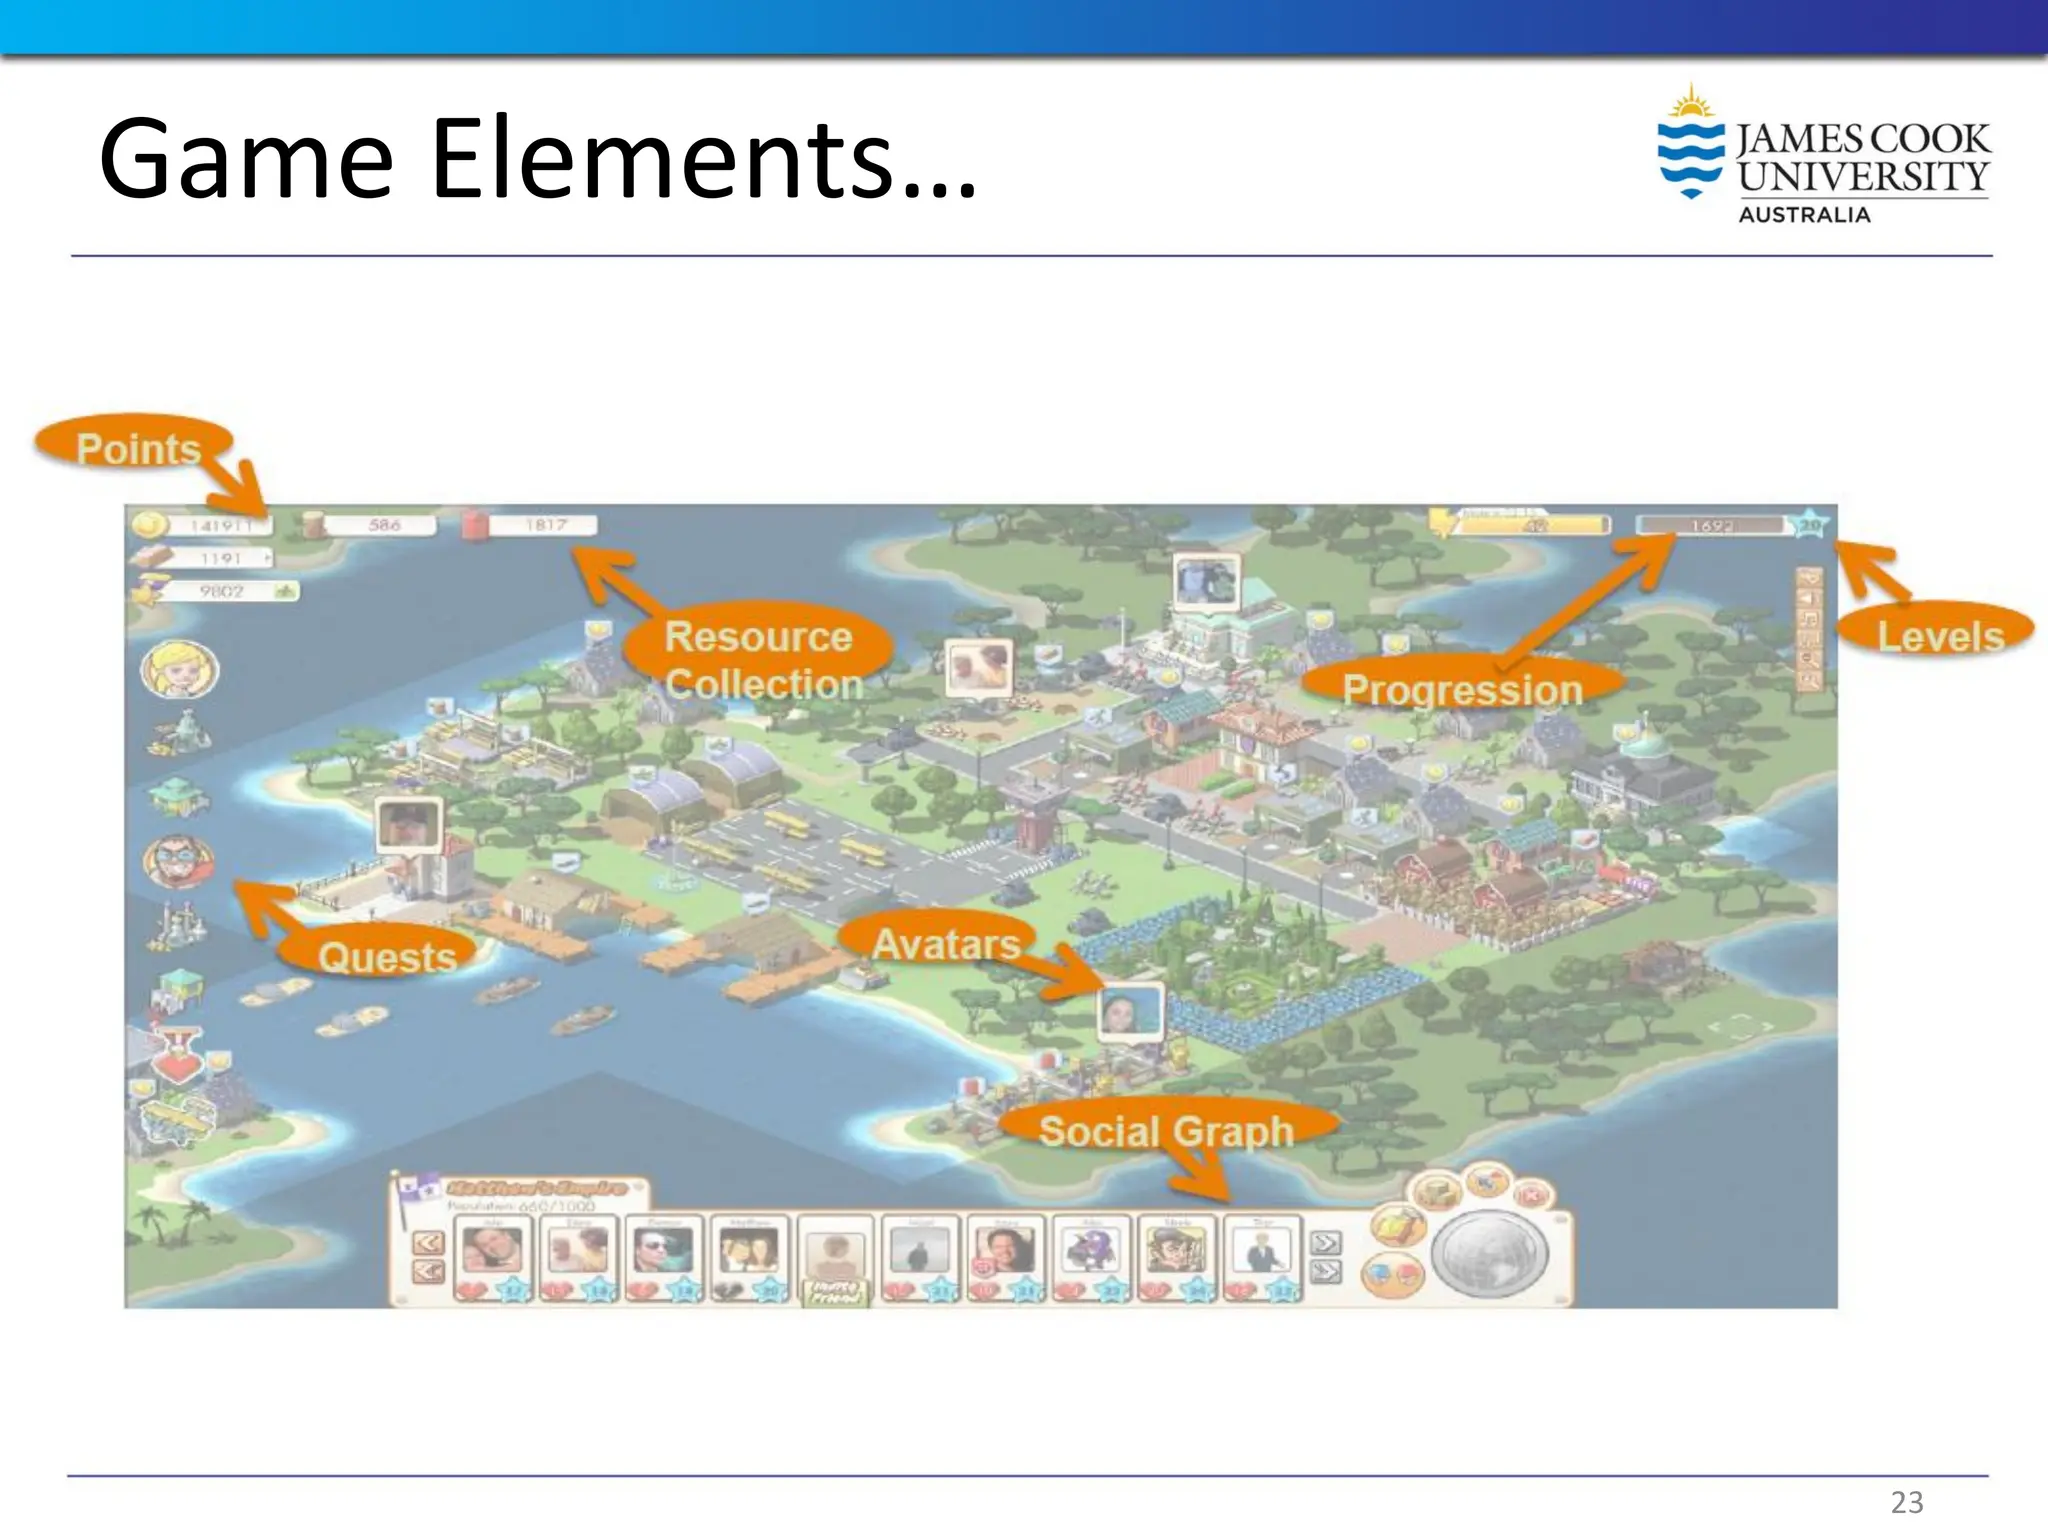
Task: Select the purple dragon friend card
Action: point(1091,1258)
